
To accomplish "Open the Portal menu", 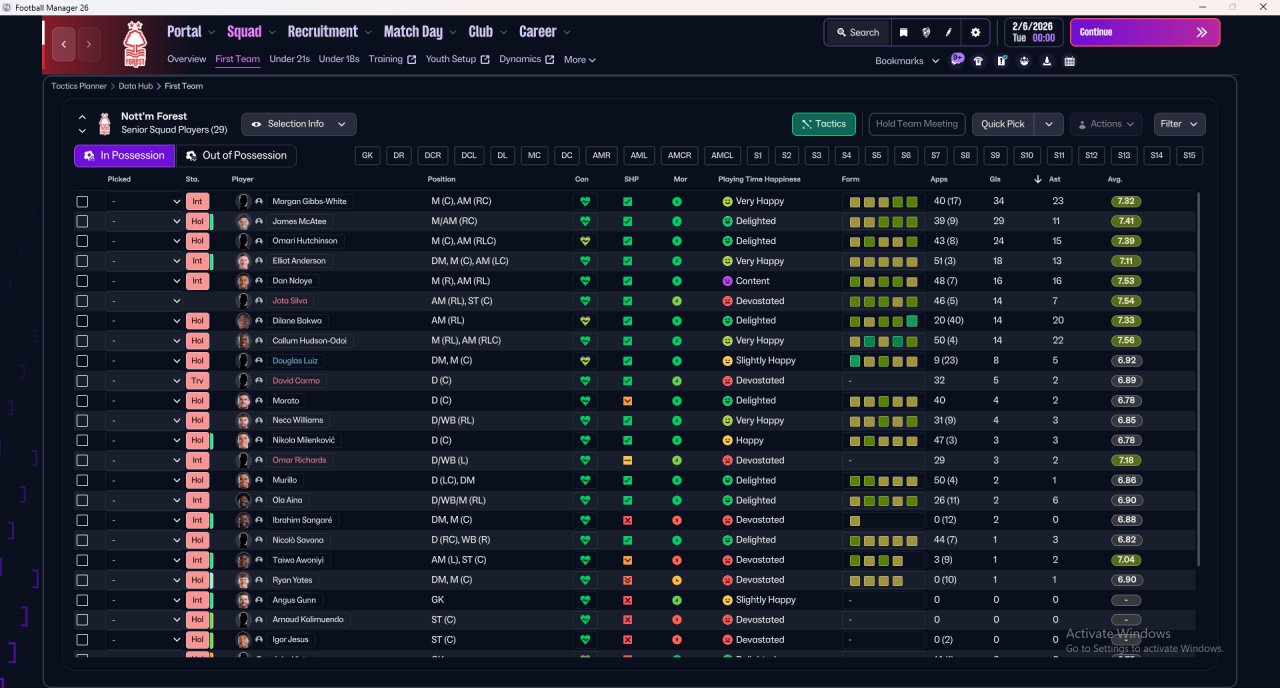I will (x=189, y=32).
